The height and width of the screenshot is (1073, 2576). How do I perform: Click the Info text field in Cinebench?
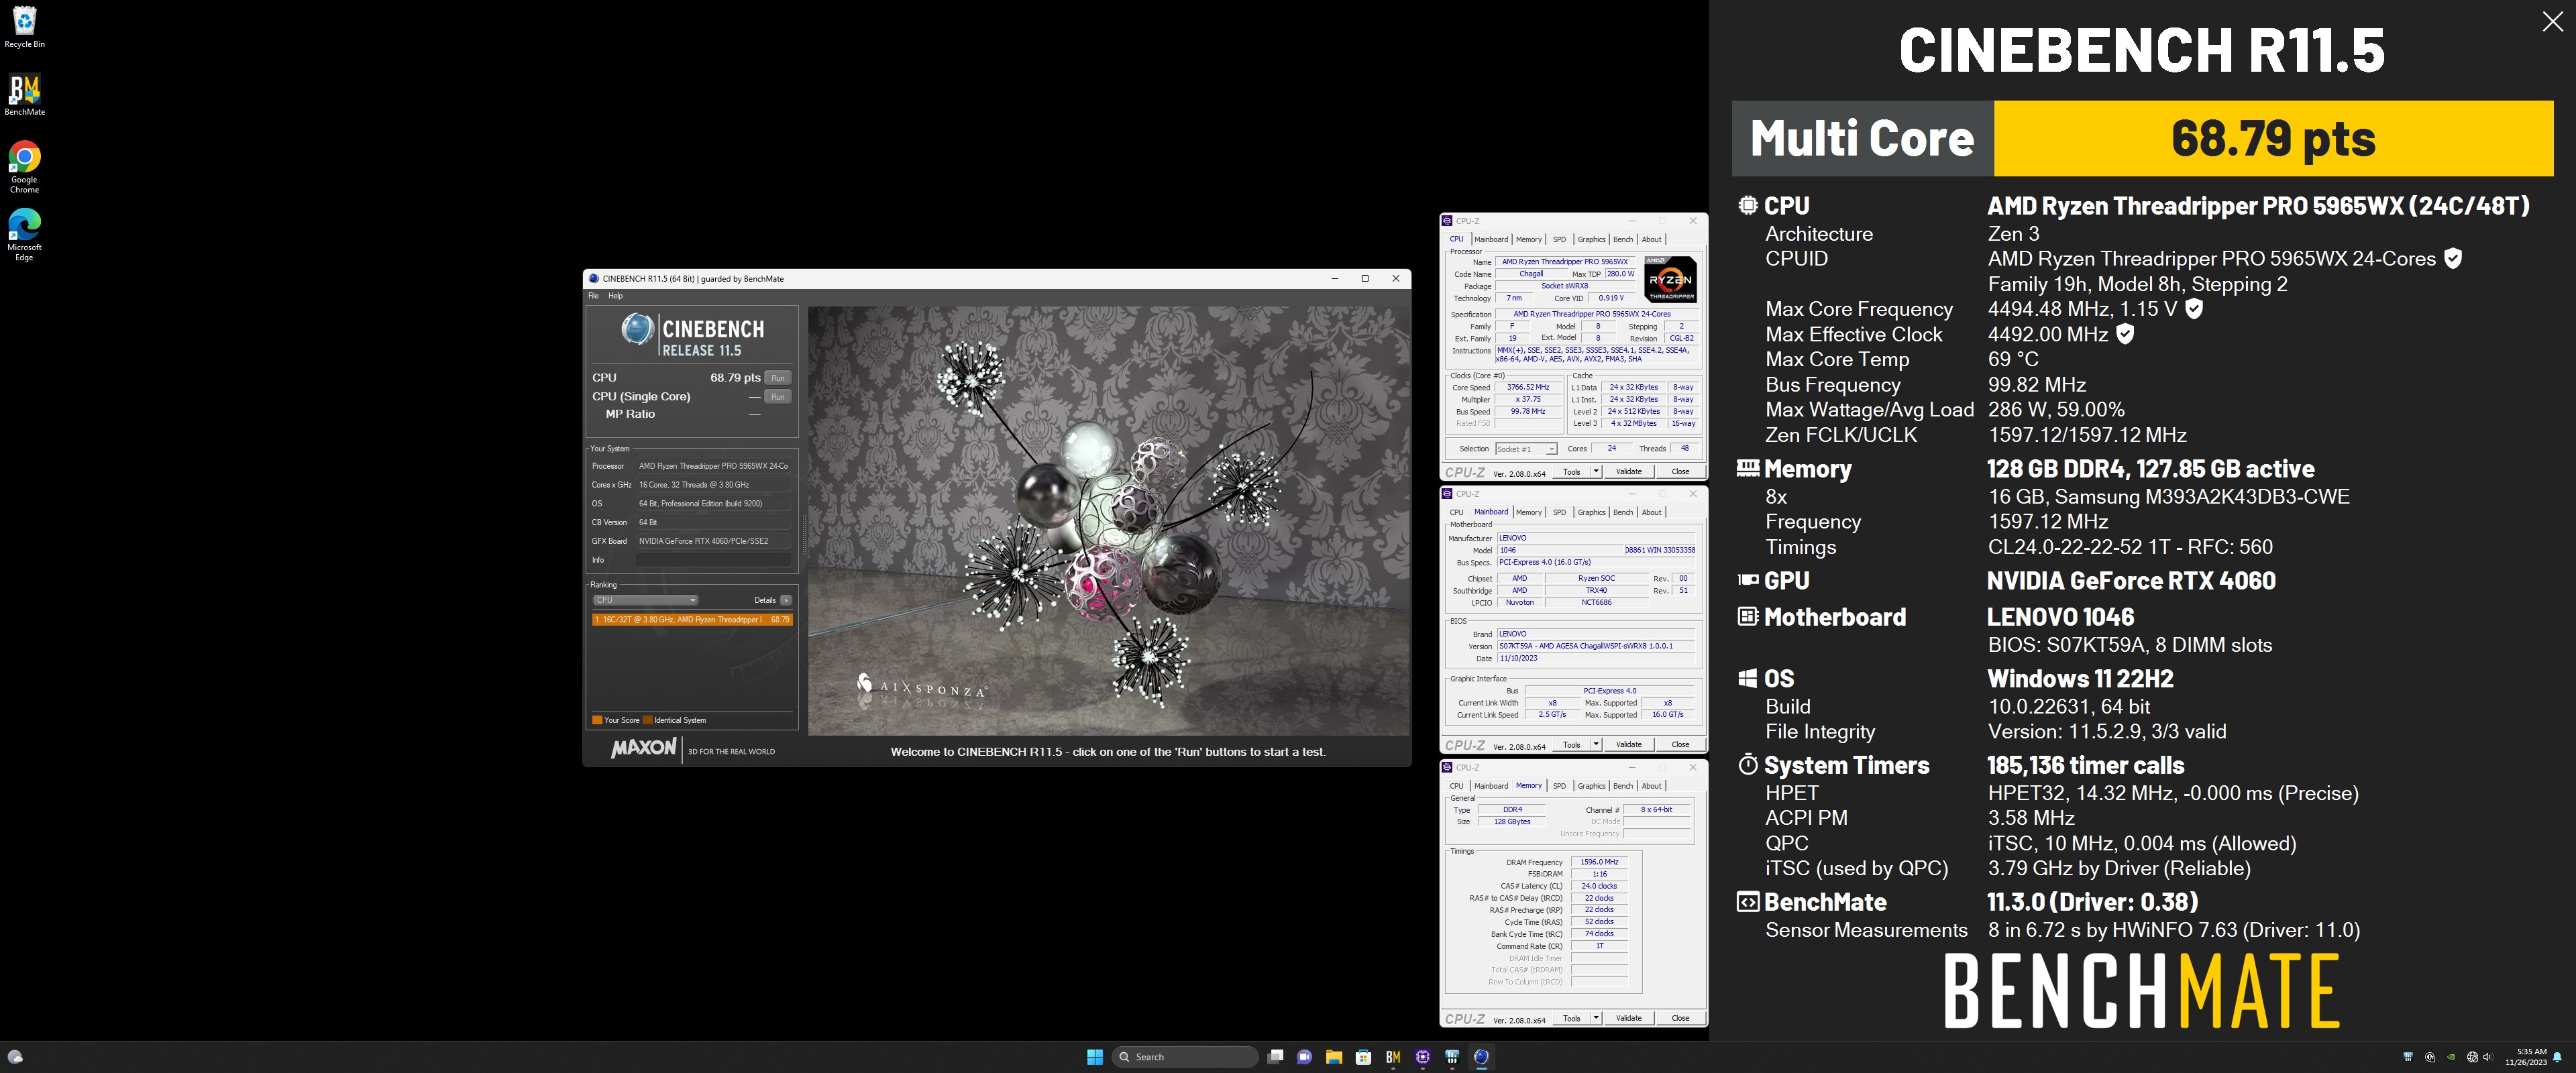(x=713, y=560)
